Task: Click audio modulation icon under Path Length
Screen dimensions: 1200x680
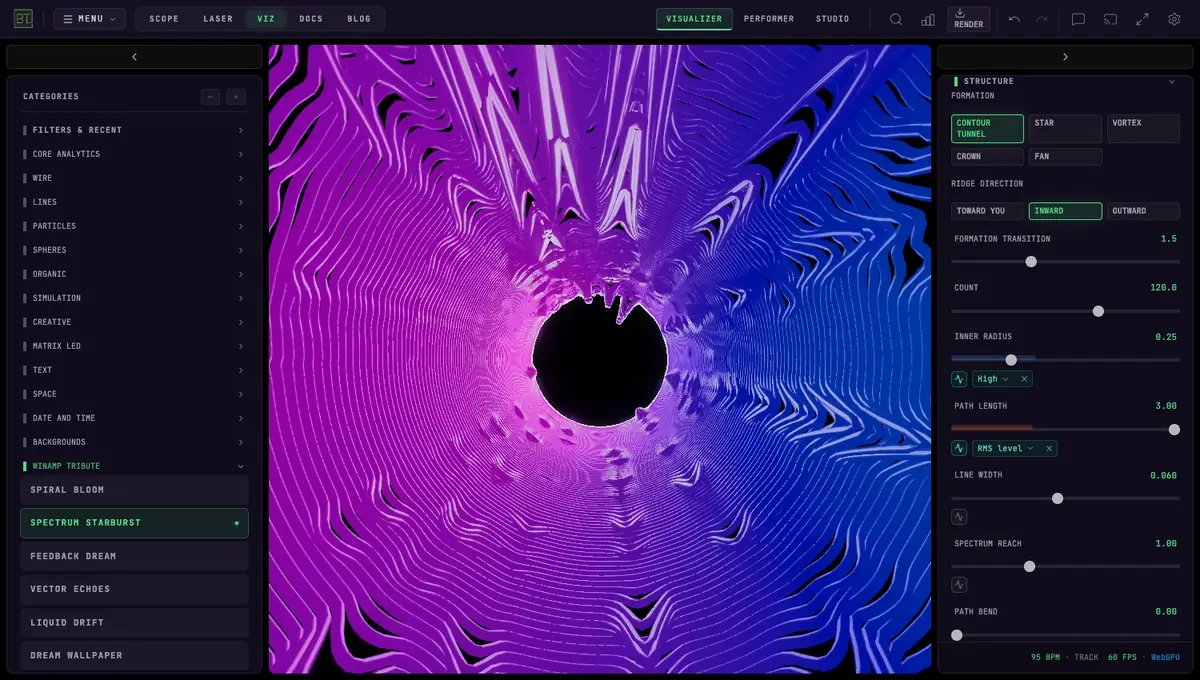Action: 959,448
